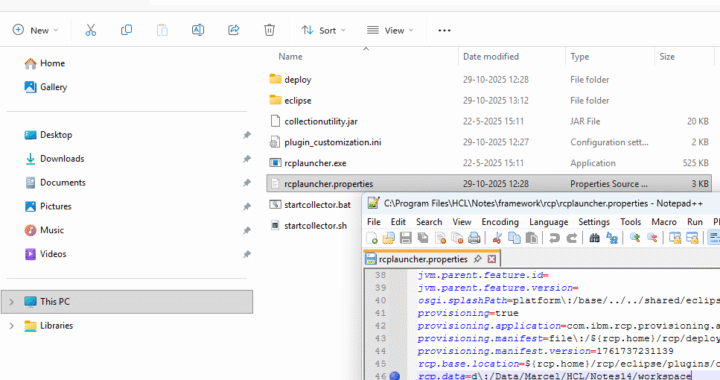Sort by Size column header
The height and width of the screenshot is (380, 720).
pos(667,56)
